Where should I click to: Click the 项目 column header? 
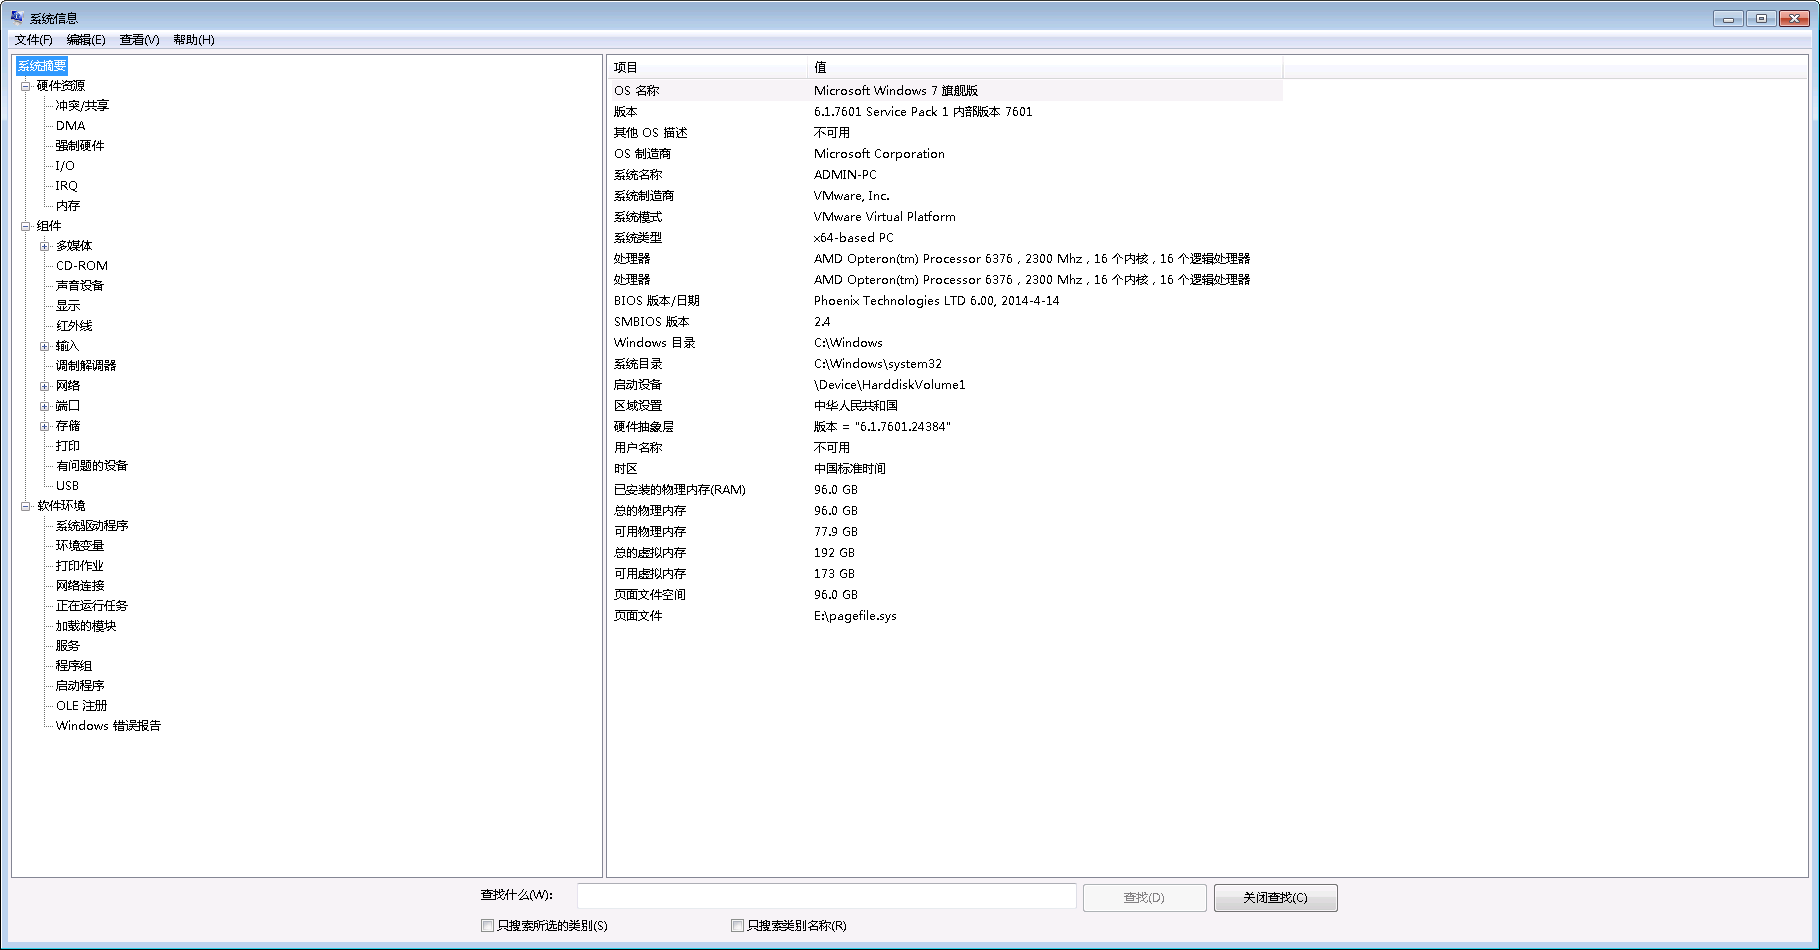707,67
